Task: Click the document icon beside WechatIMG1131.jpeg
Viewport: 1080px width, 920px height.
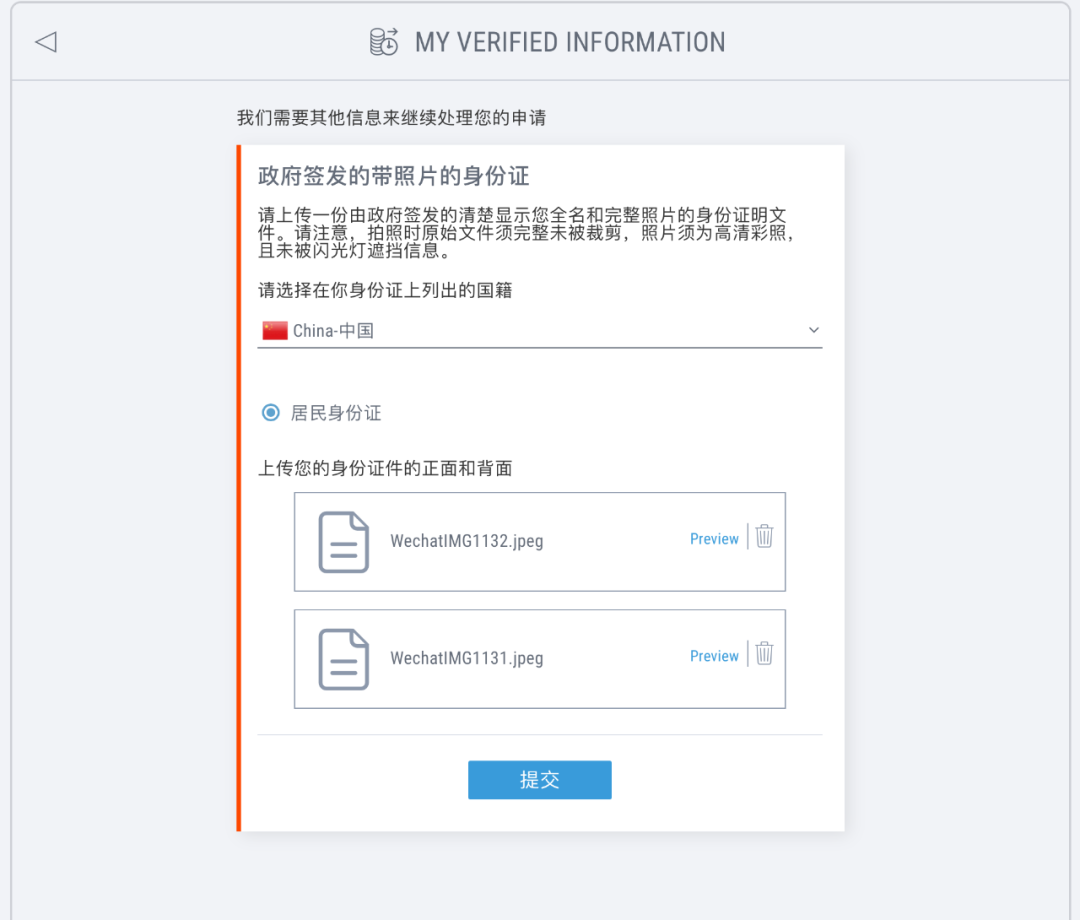Action: [343, 659]
